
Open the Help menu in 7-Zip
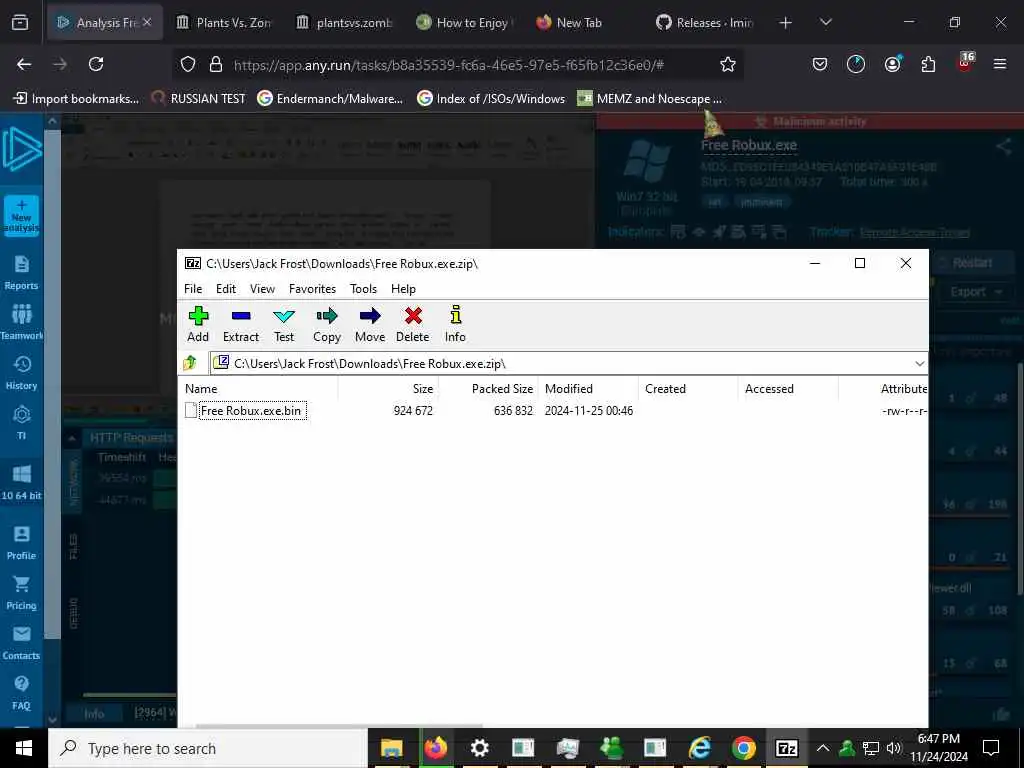403,289
